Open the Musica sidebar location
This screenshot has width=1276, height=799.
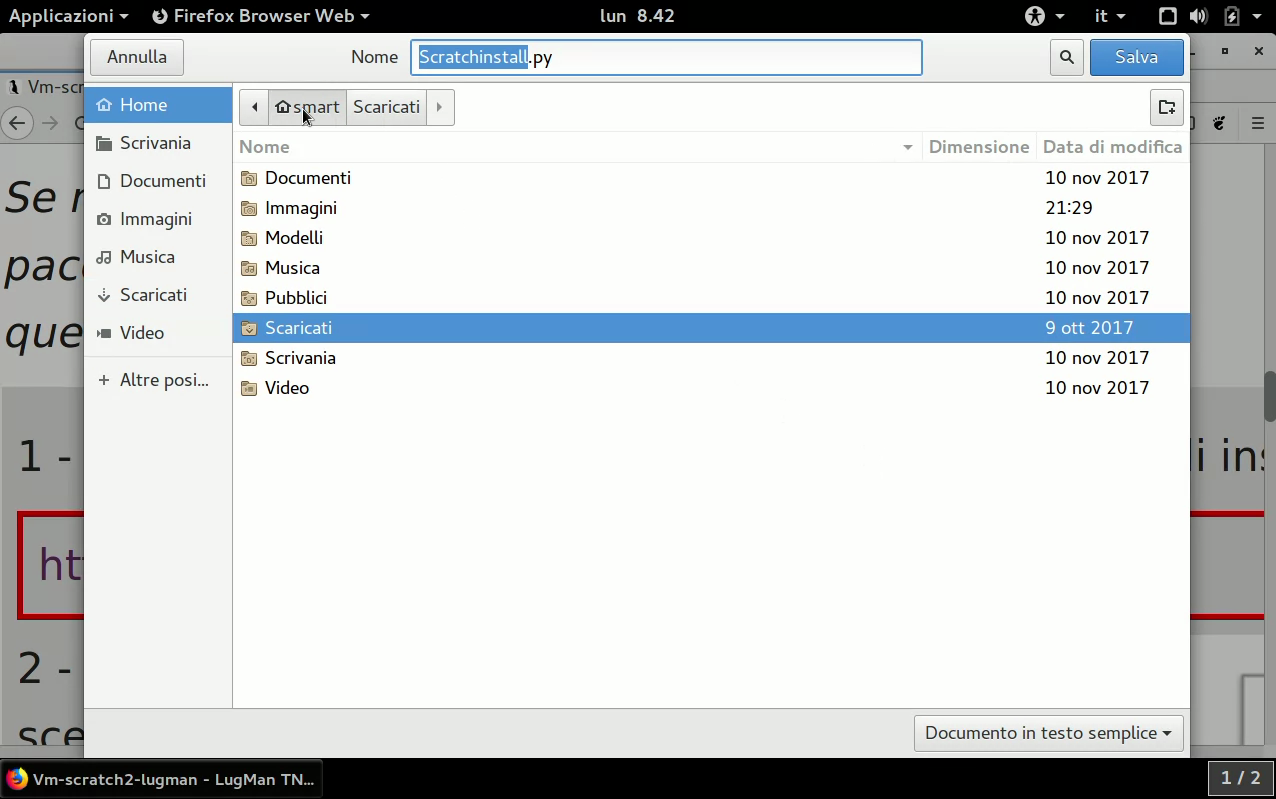pos(147,257)
